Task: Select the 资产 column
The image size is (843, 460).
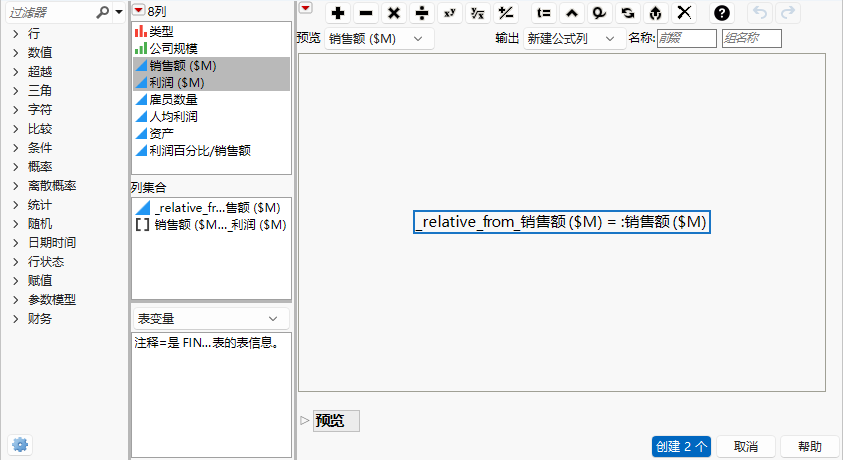Action: (x=211, y=133)
